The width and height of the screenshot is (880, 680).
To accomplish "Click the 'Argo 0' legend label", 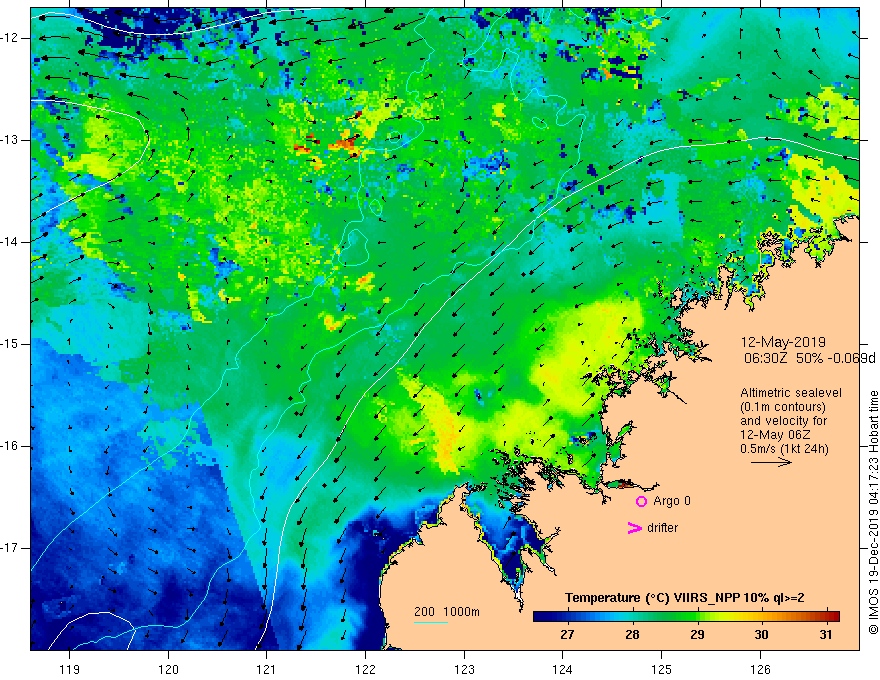I will [672, 501].
